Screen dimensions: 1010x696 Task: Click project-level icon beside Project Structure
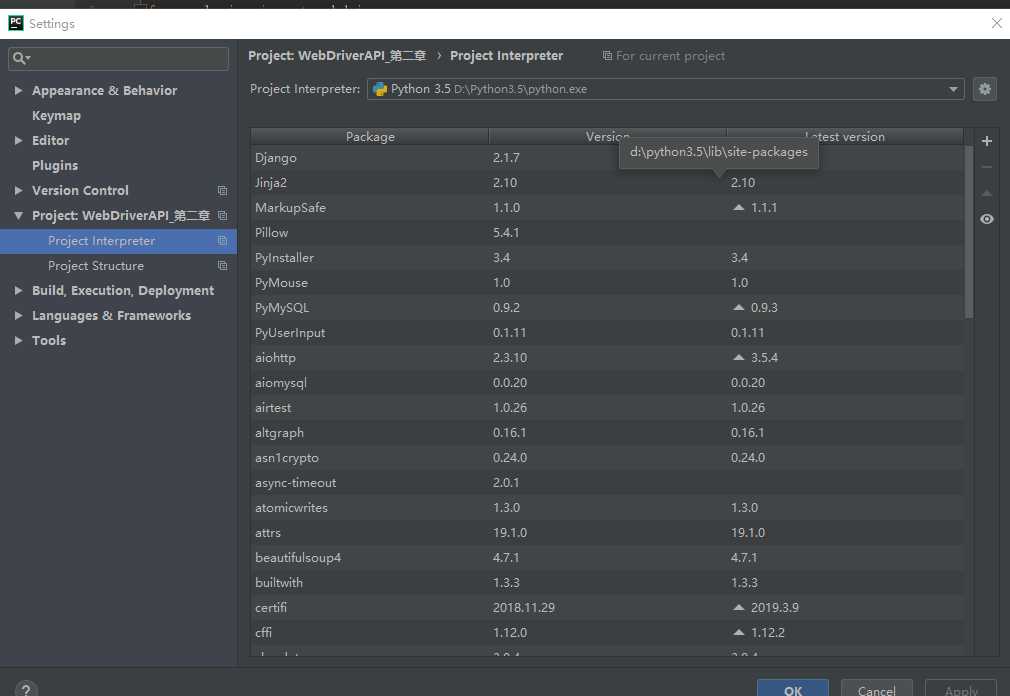pyautogui.click(x=222, y=265)
